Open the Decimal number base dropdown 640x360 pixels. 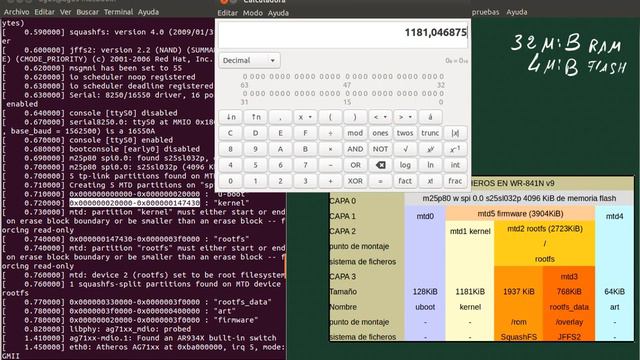pyautogui.click(x=249, y=60)
